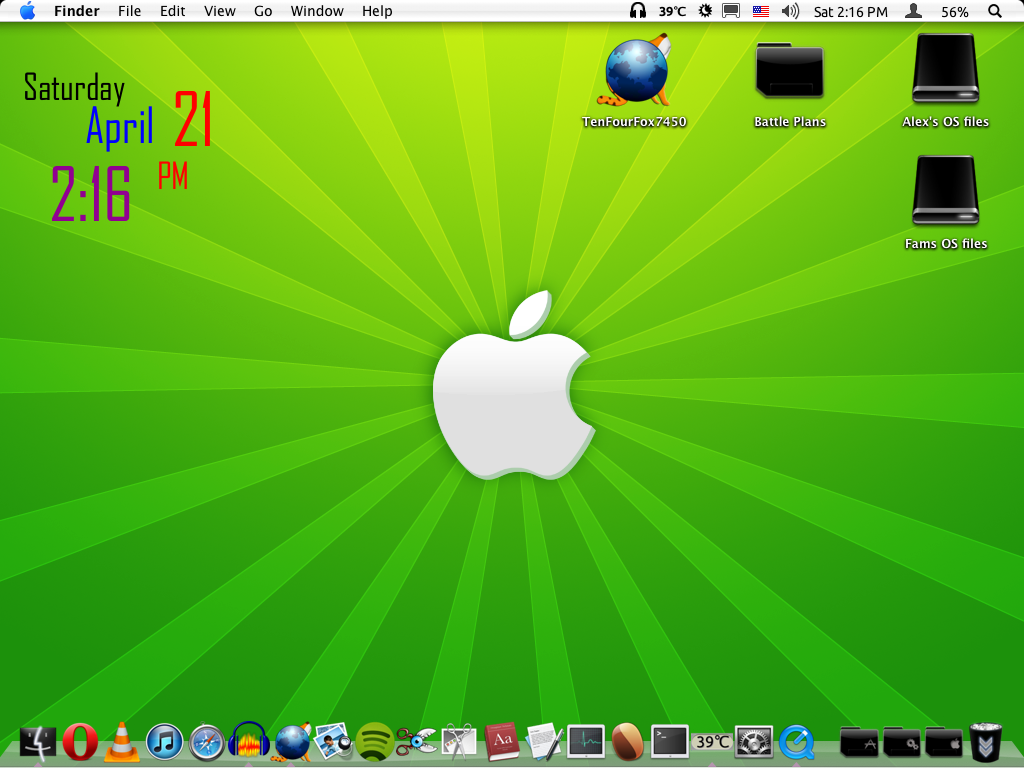Open the Help menu
This screenshot has width=1024, height=768.
click(377, 11)
